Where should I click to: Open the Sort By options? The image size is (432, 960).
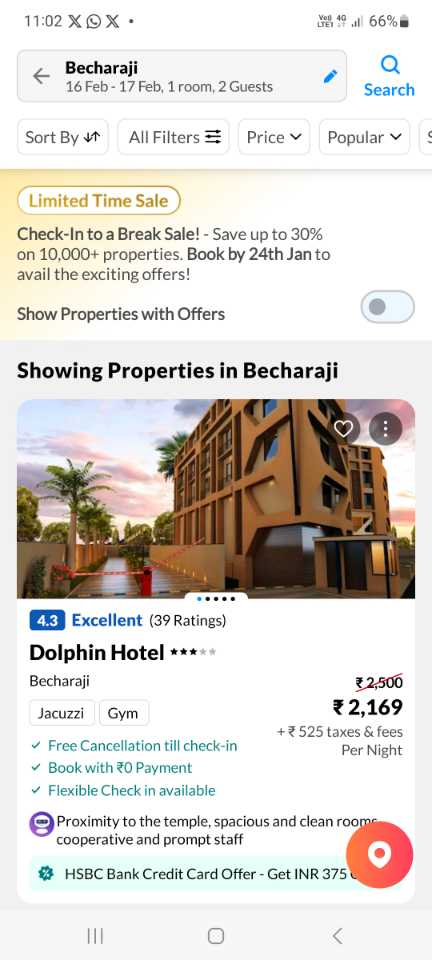[62, 137]
